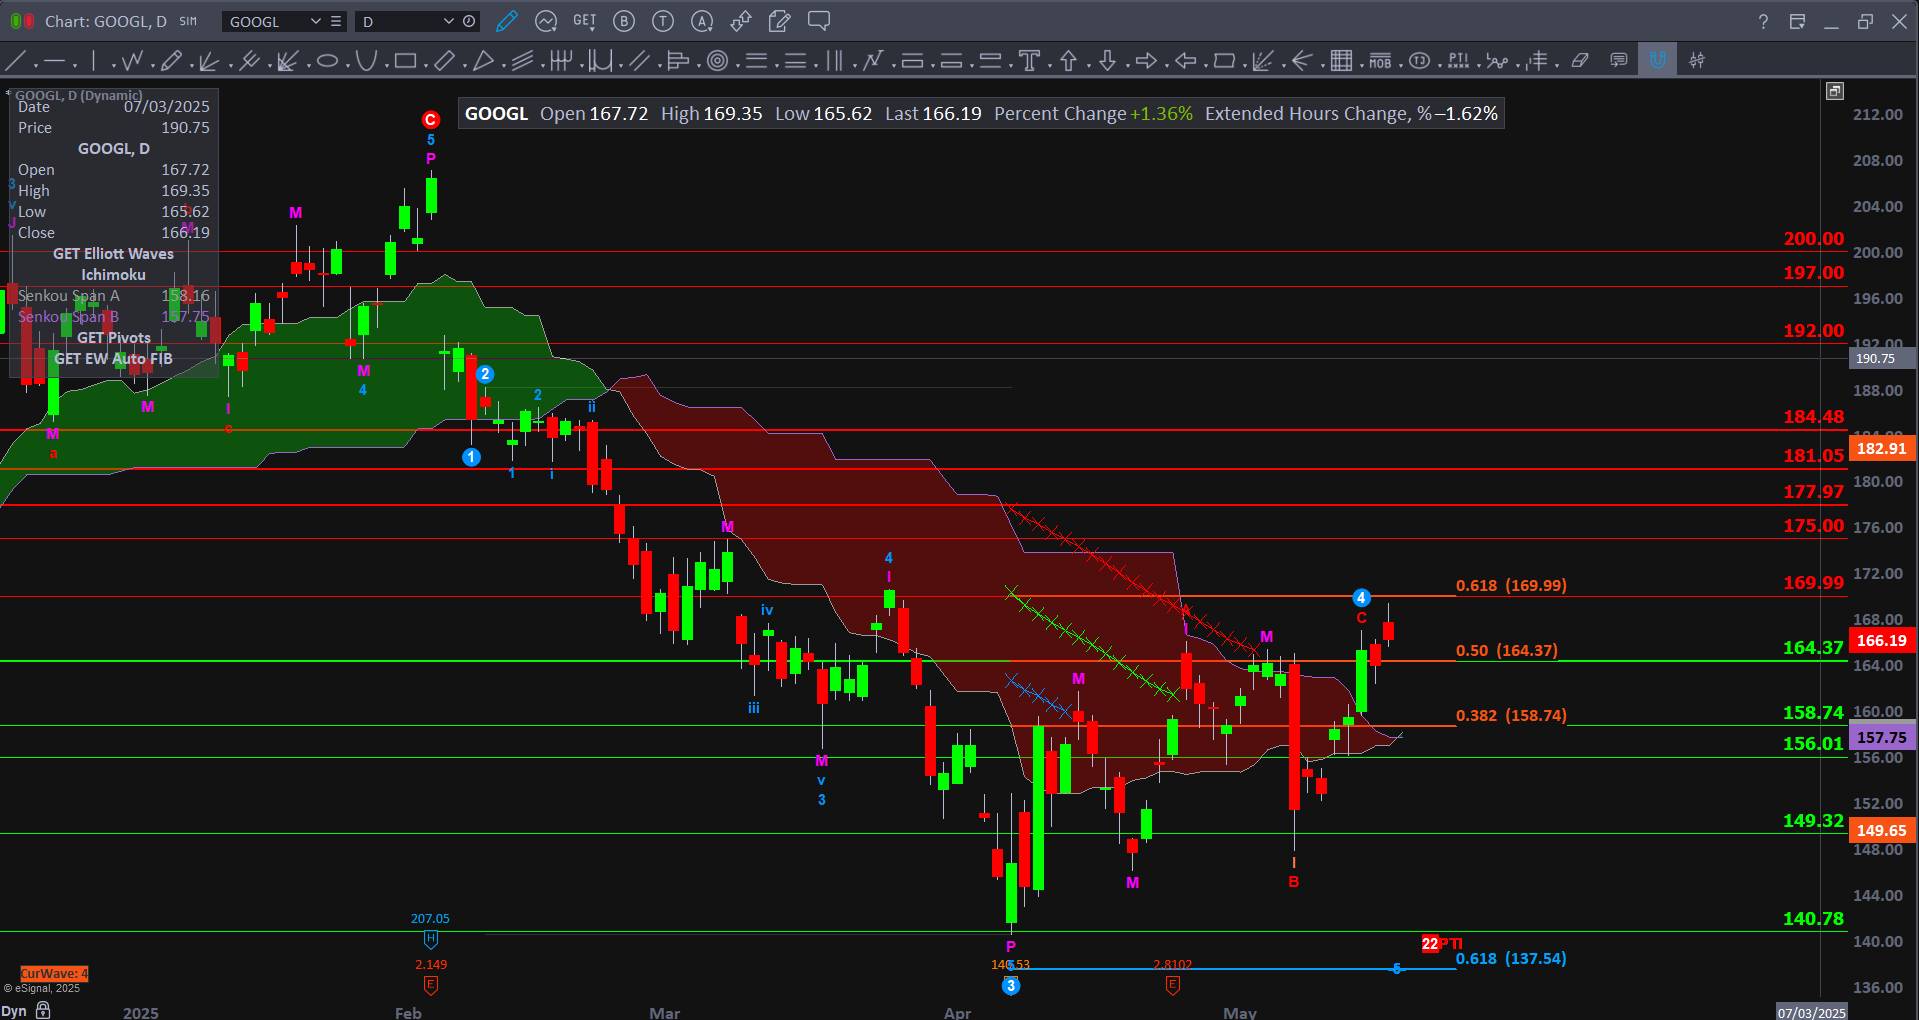Select the rectangle drawing tool
Viewport: 1919px width, 1020px height.
coord(405,61)
